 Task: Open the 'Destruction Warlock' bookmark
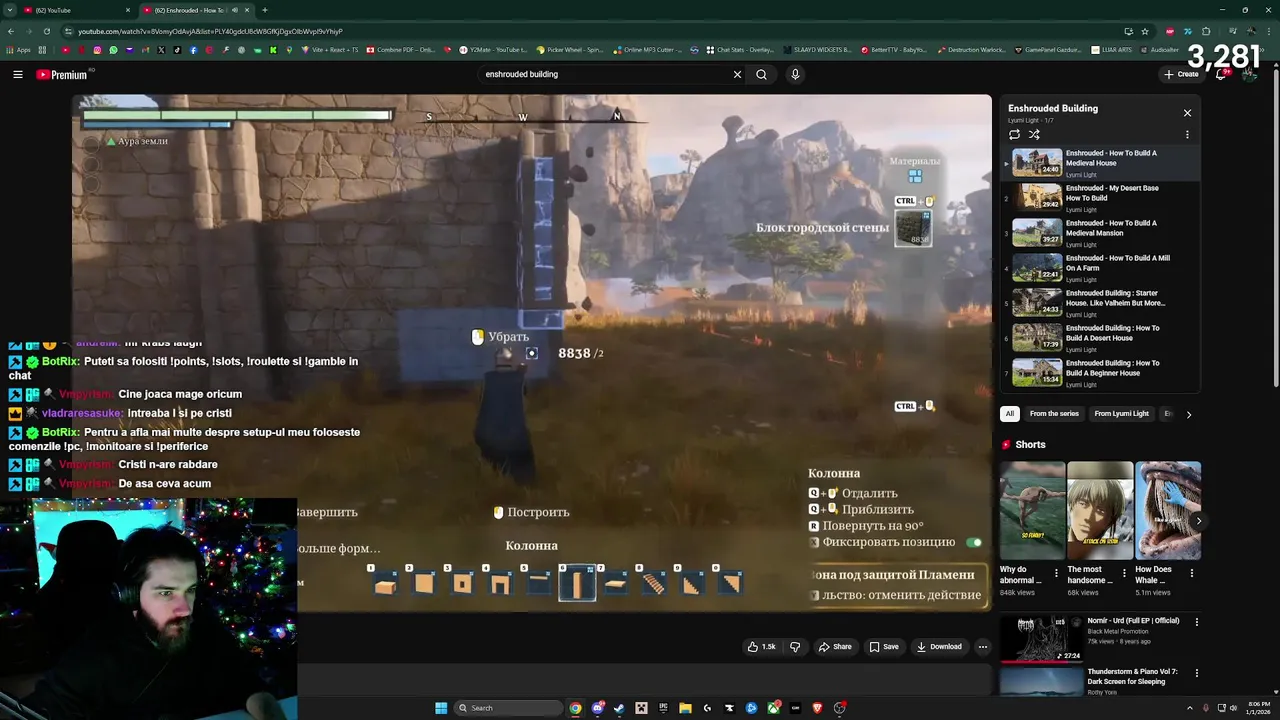973,49
